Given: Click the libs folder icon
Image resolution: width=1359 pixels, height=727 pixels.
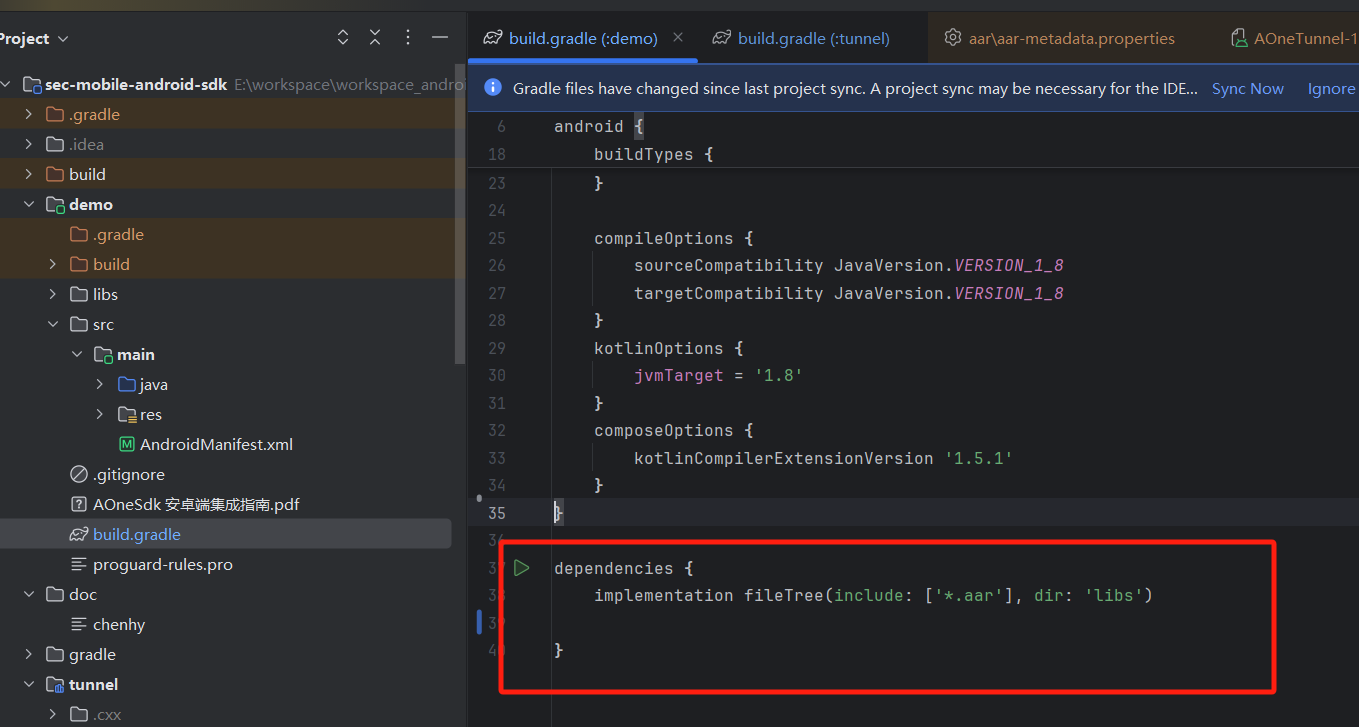Looking at the screenshot, I should (79, 295).
